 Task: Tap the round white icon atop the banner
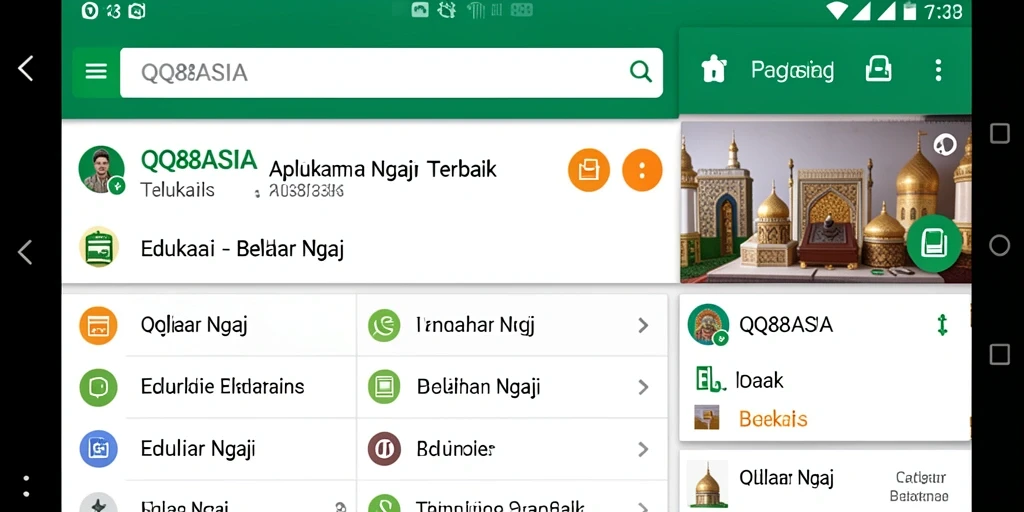point(944,144)
